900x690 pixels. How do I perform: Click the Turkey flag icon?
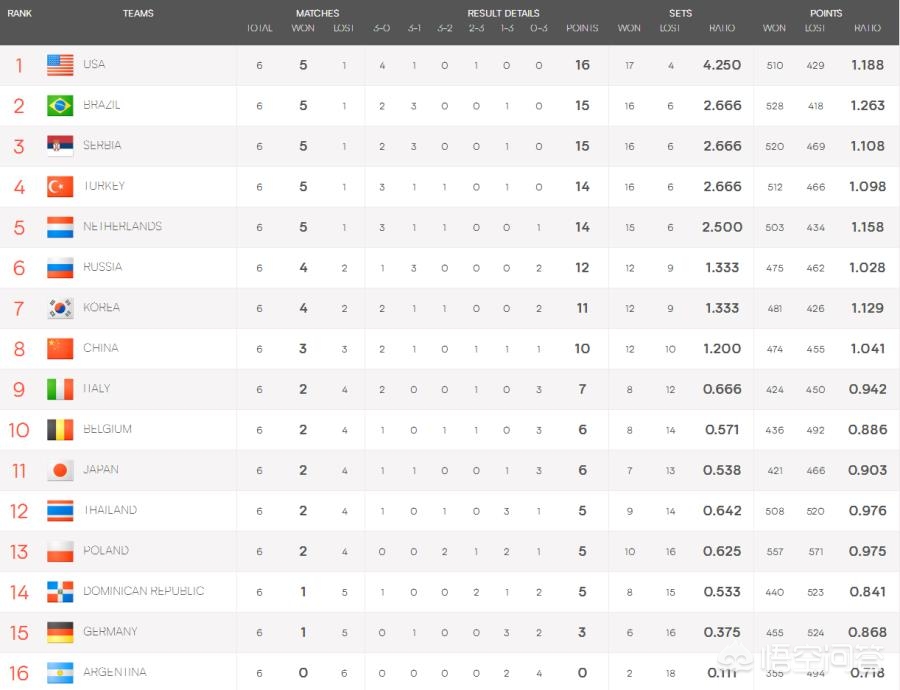(x=60, y=187)
